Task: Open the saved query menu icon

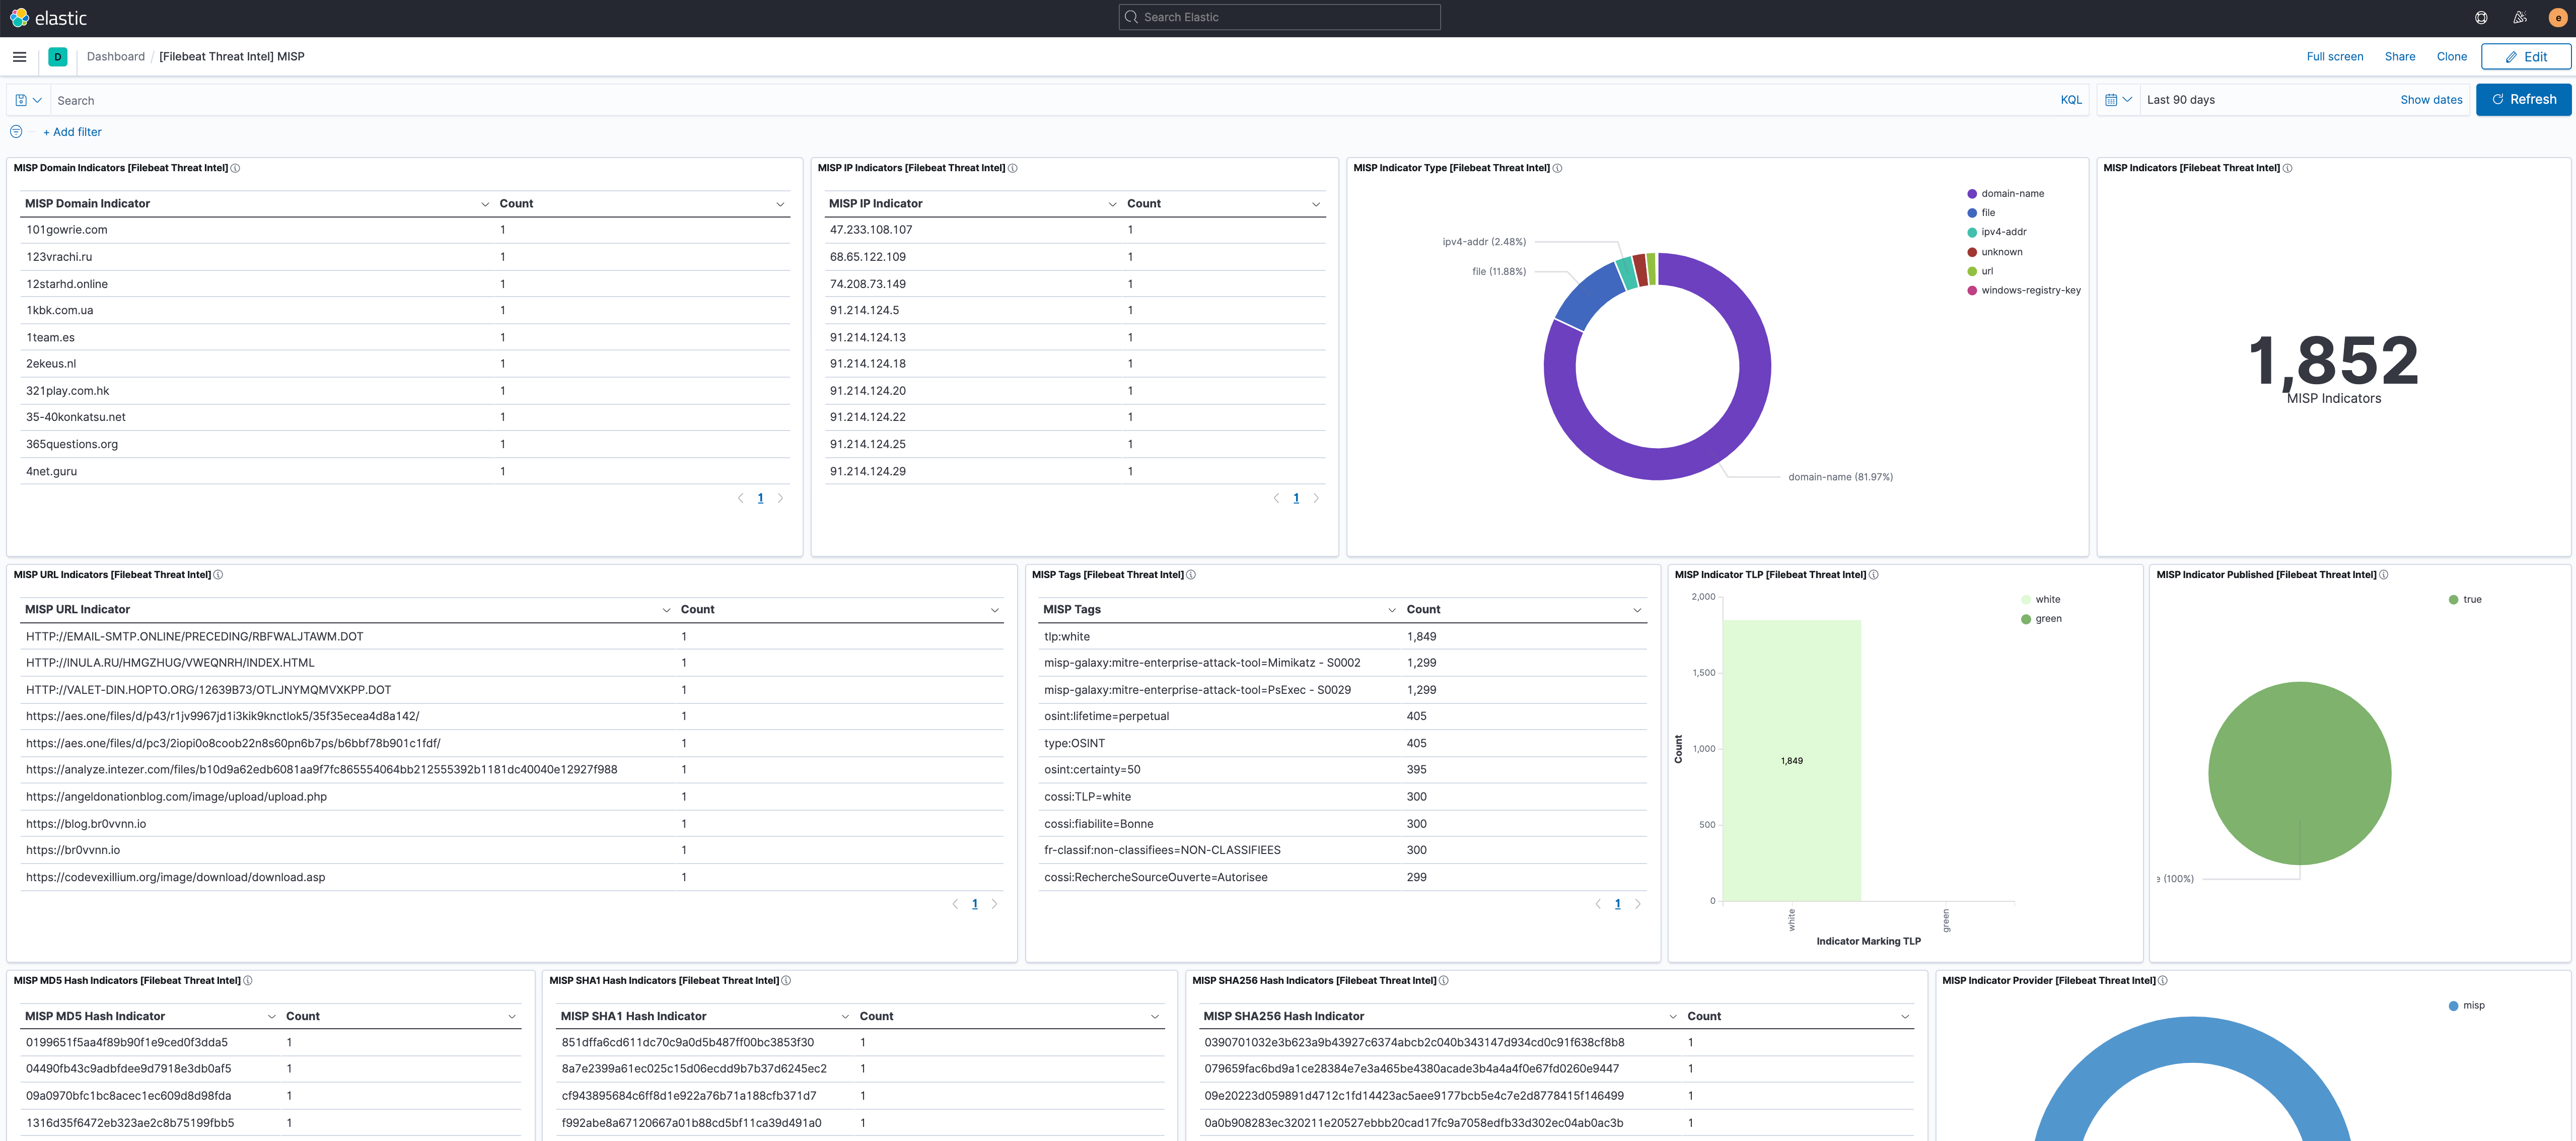Action: pyautogui.click(x=28, y=100)
